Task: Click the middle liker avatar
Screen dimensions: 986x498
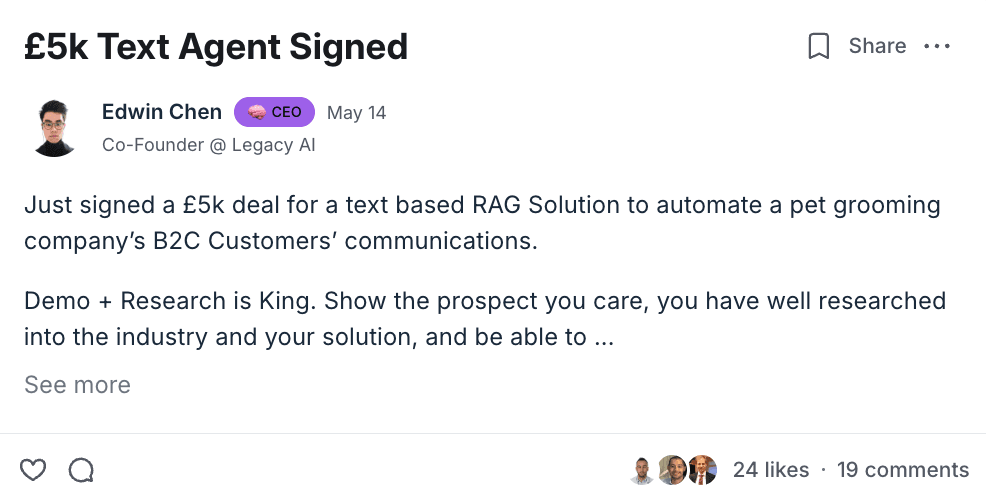Action: tap(671, 470)
